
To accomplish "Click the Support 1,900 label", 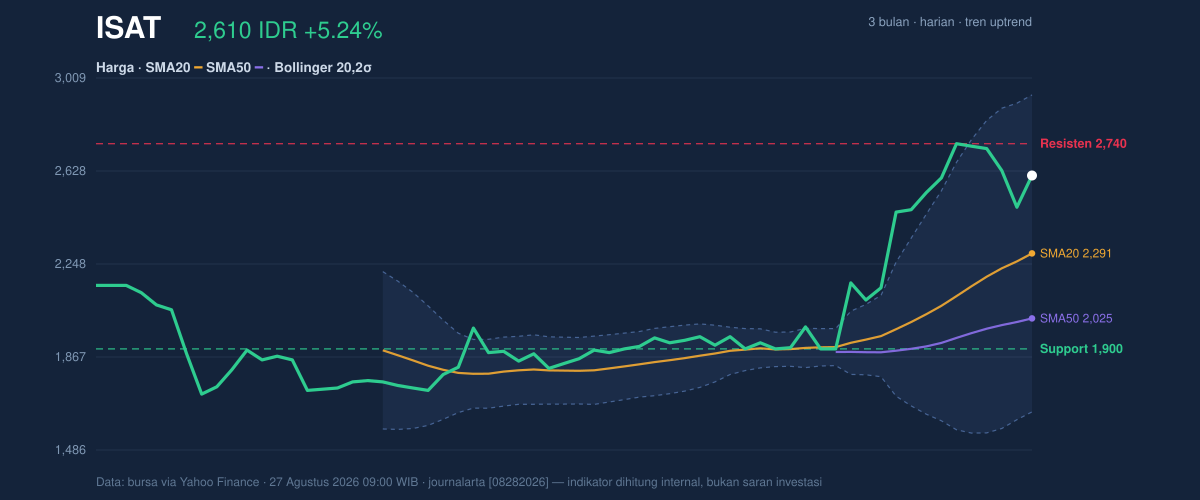I will pos(1081,349).
